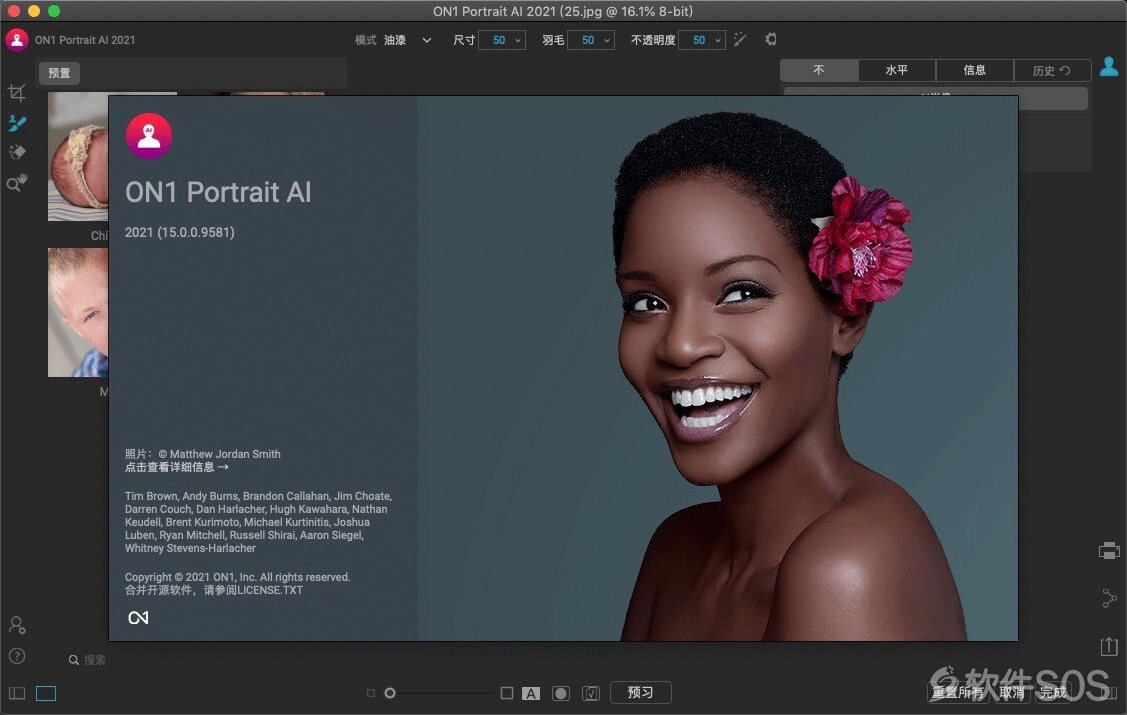This screenshot has width=1127, height=715.
Task: Click the search magnifier icon in presets
Action: click(x=73, y=660)
